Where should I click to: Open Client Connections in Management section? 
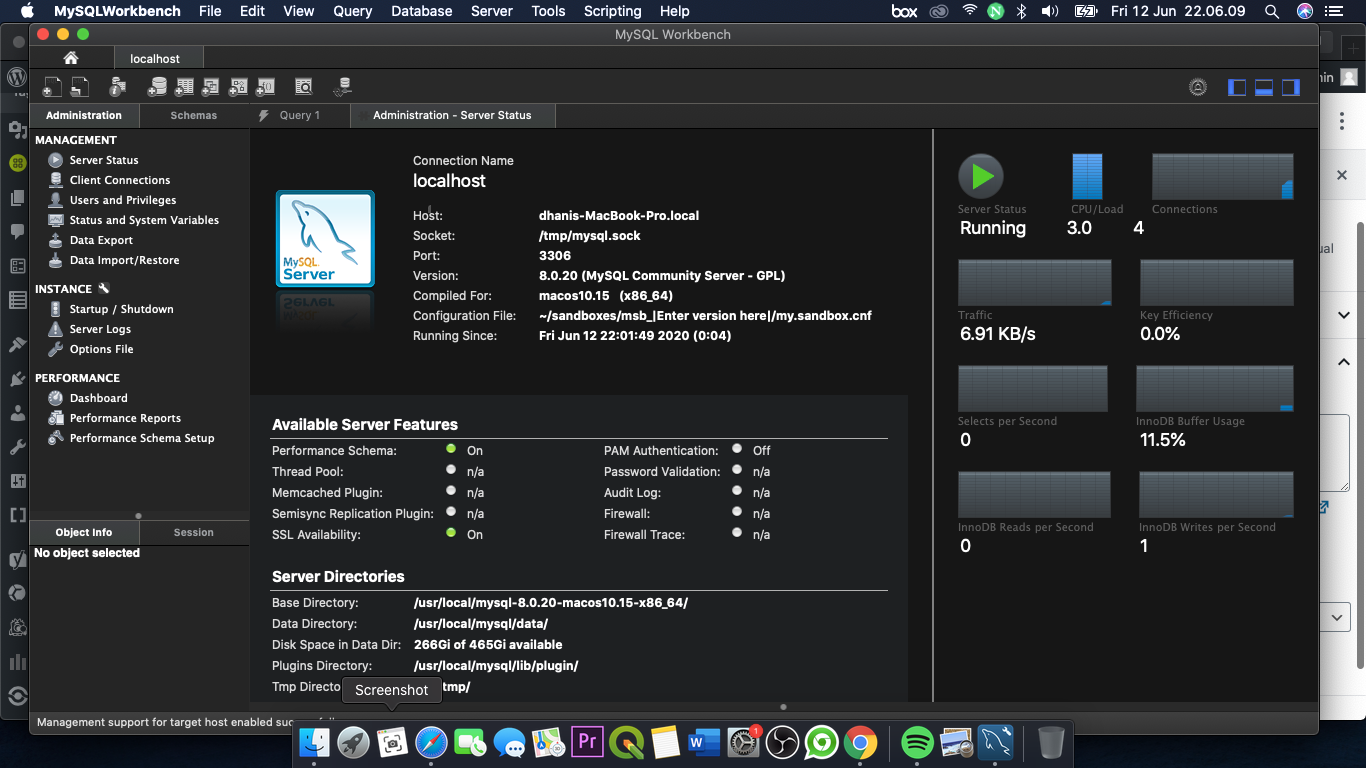[x=120, y=180]
